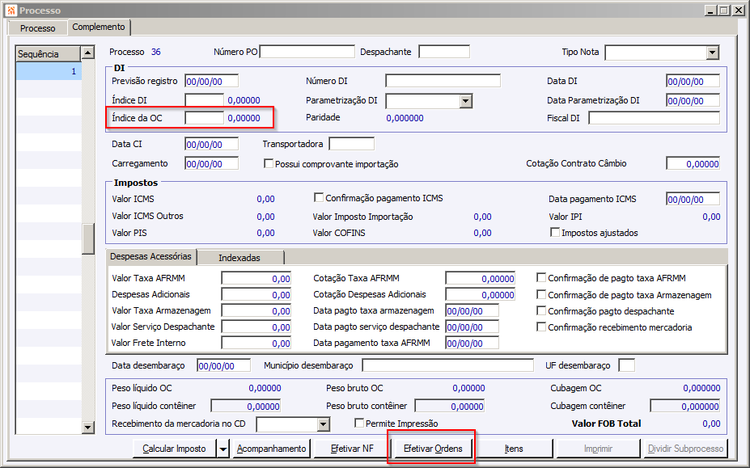Open the Tipo Nota dropdown

(712, 52)
